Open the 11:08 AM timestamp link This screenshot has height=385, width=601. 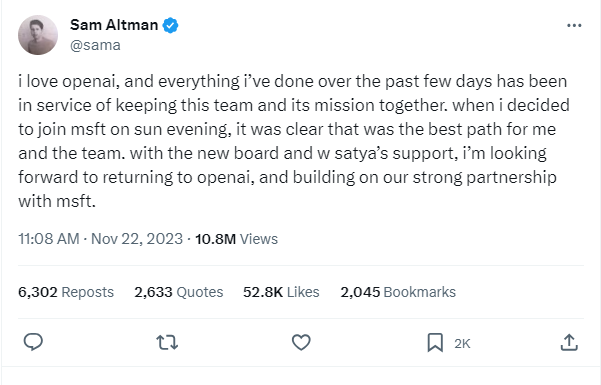point(49,239)
